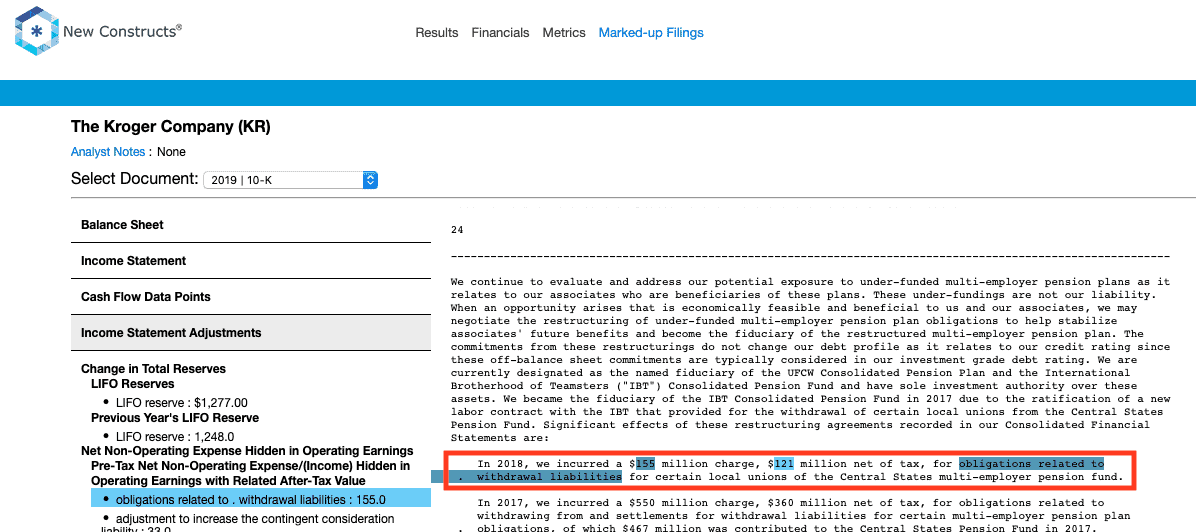Expand the Income Statement section

tap(251, 261)
